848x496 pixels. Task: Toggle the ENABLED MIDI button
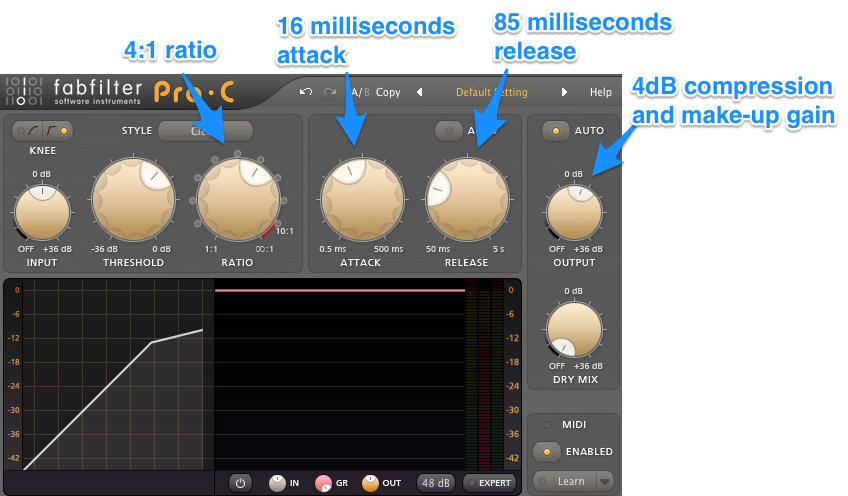[x=547, y=451]
